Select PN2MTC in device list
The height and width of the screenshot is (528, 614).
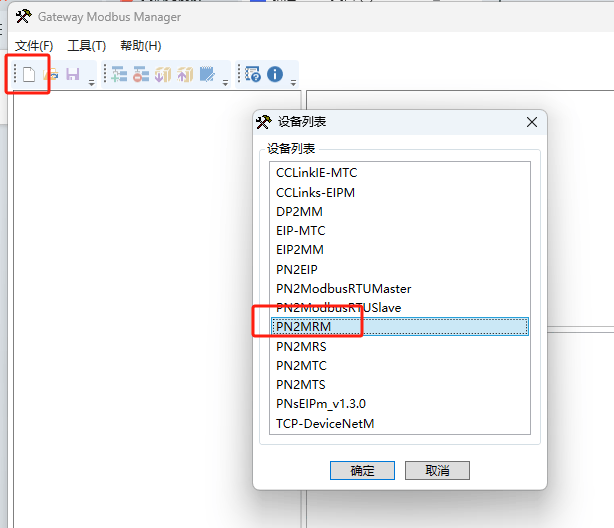coord(400,366)
